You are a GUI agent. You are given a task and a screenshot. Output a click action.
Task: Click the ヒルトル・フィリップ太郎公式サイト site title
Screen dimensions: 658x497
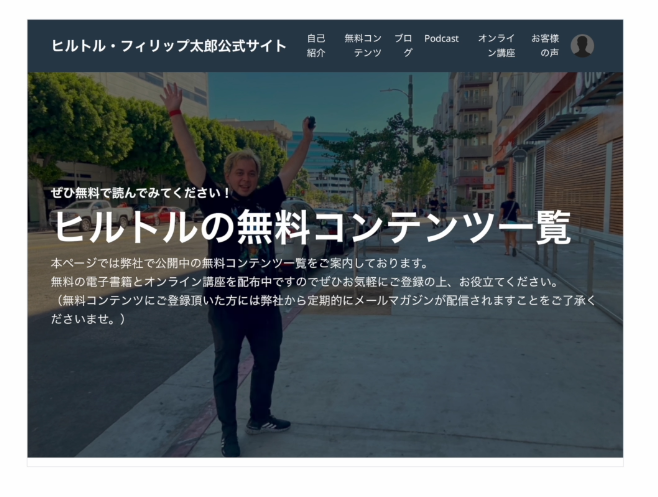tap(169, 46)
